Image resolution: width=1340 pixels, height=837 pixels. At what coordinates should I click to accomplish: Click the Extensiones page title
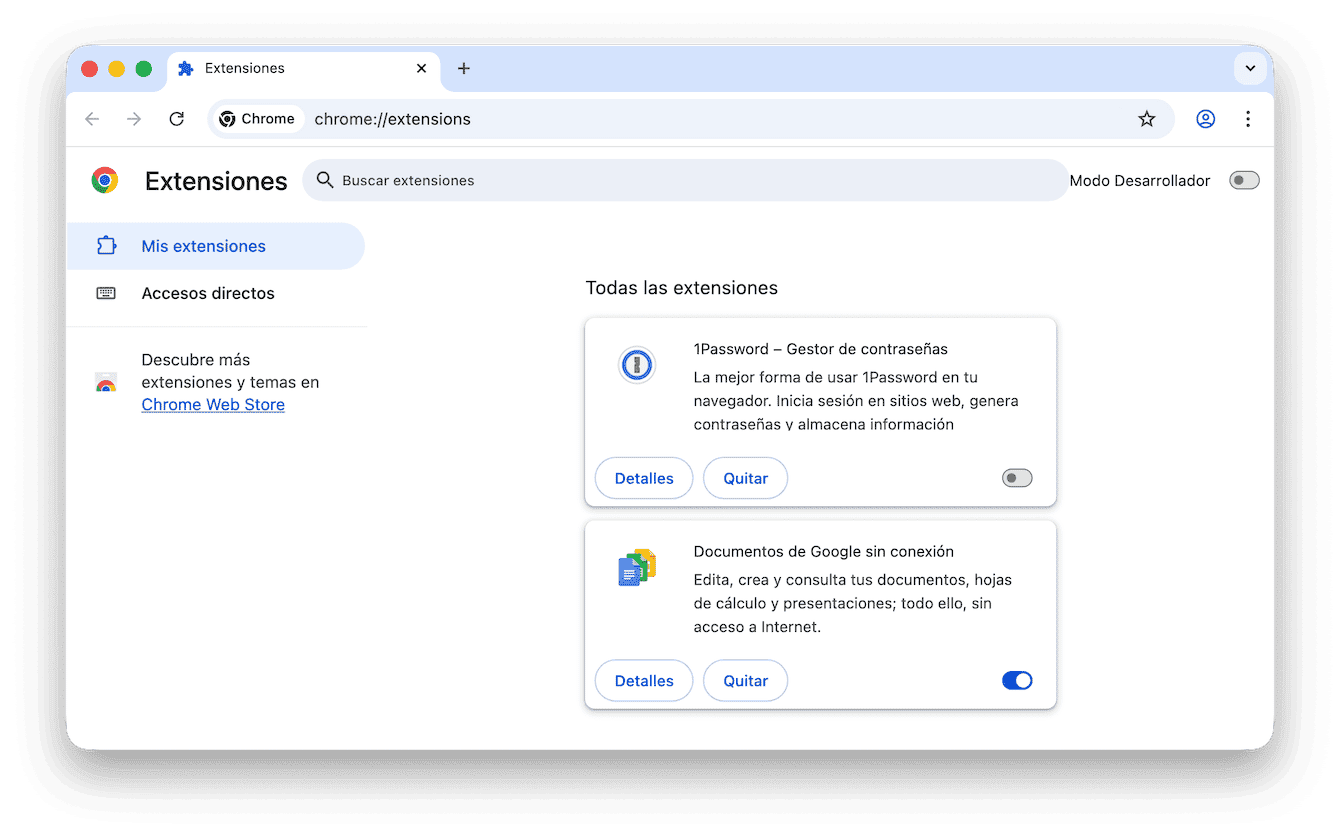click(x=216, y=181)
